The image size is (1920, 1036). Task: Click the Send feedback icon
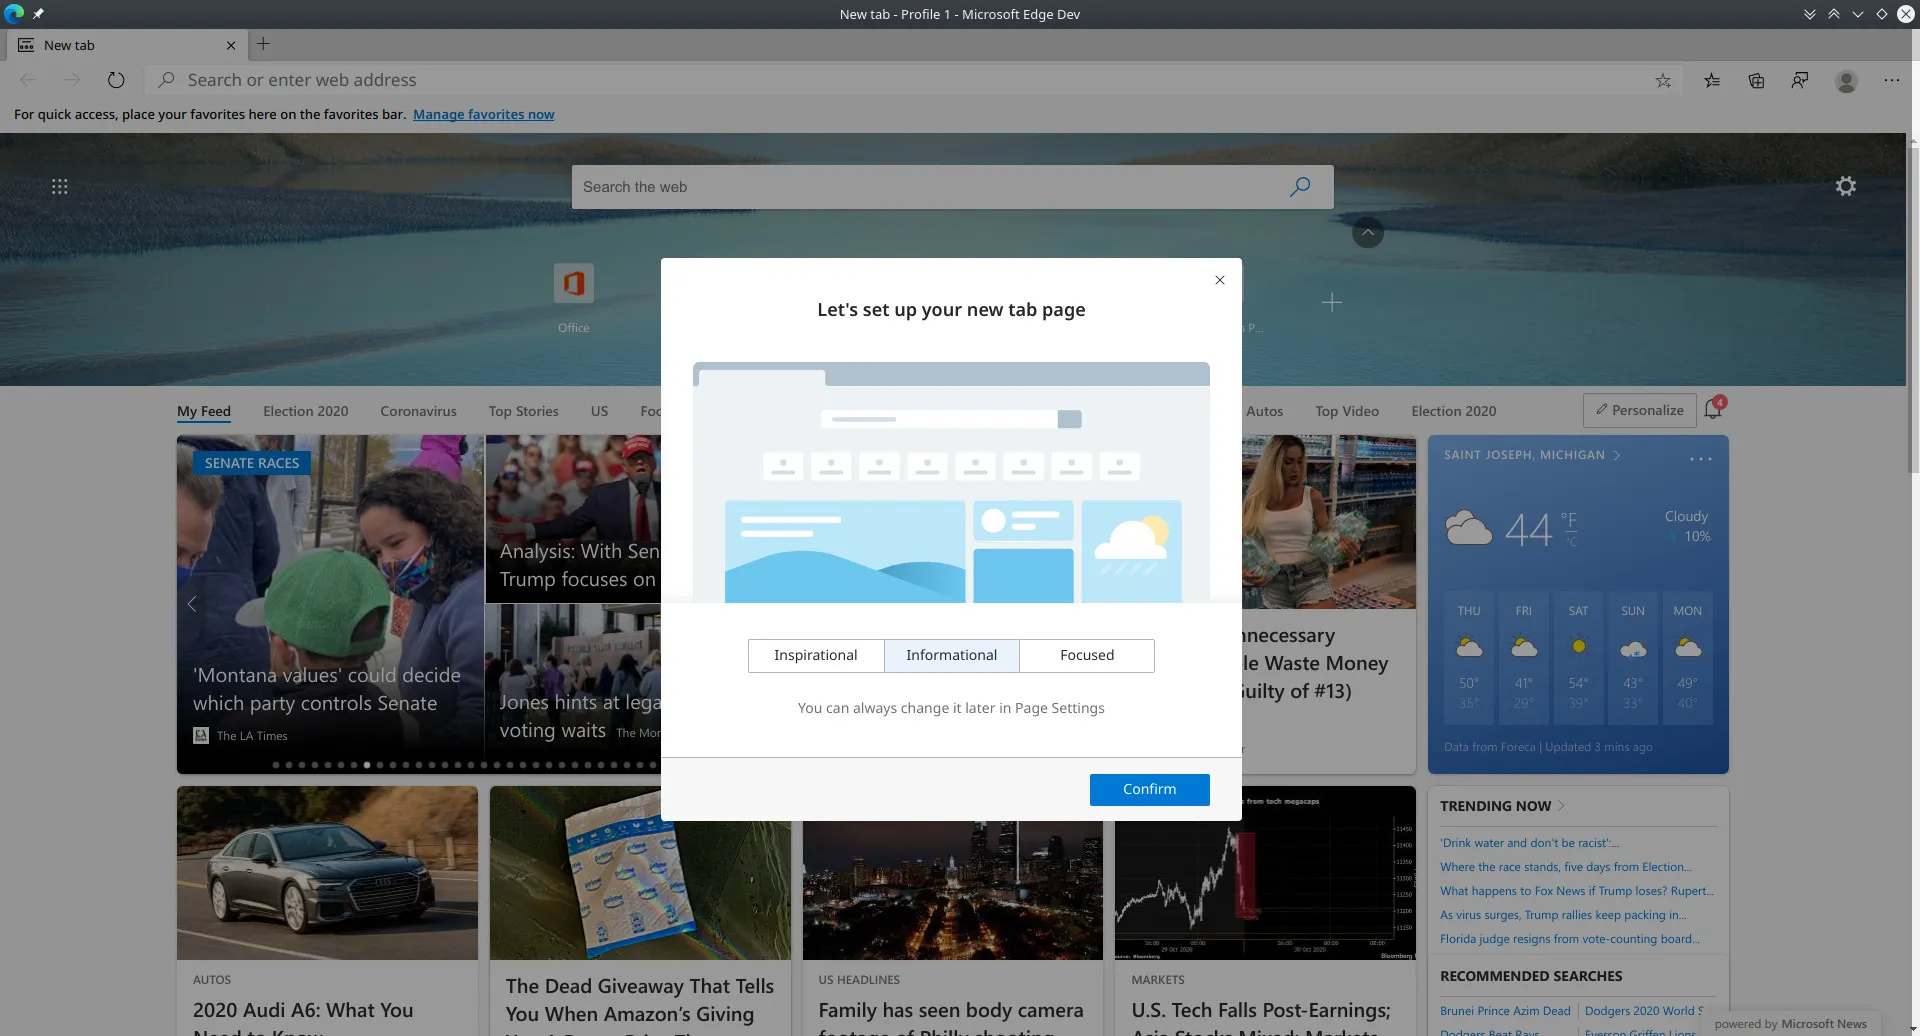1800,80
